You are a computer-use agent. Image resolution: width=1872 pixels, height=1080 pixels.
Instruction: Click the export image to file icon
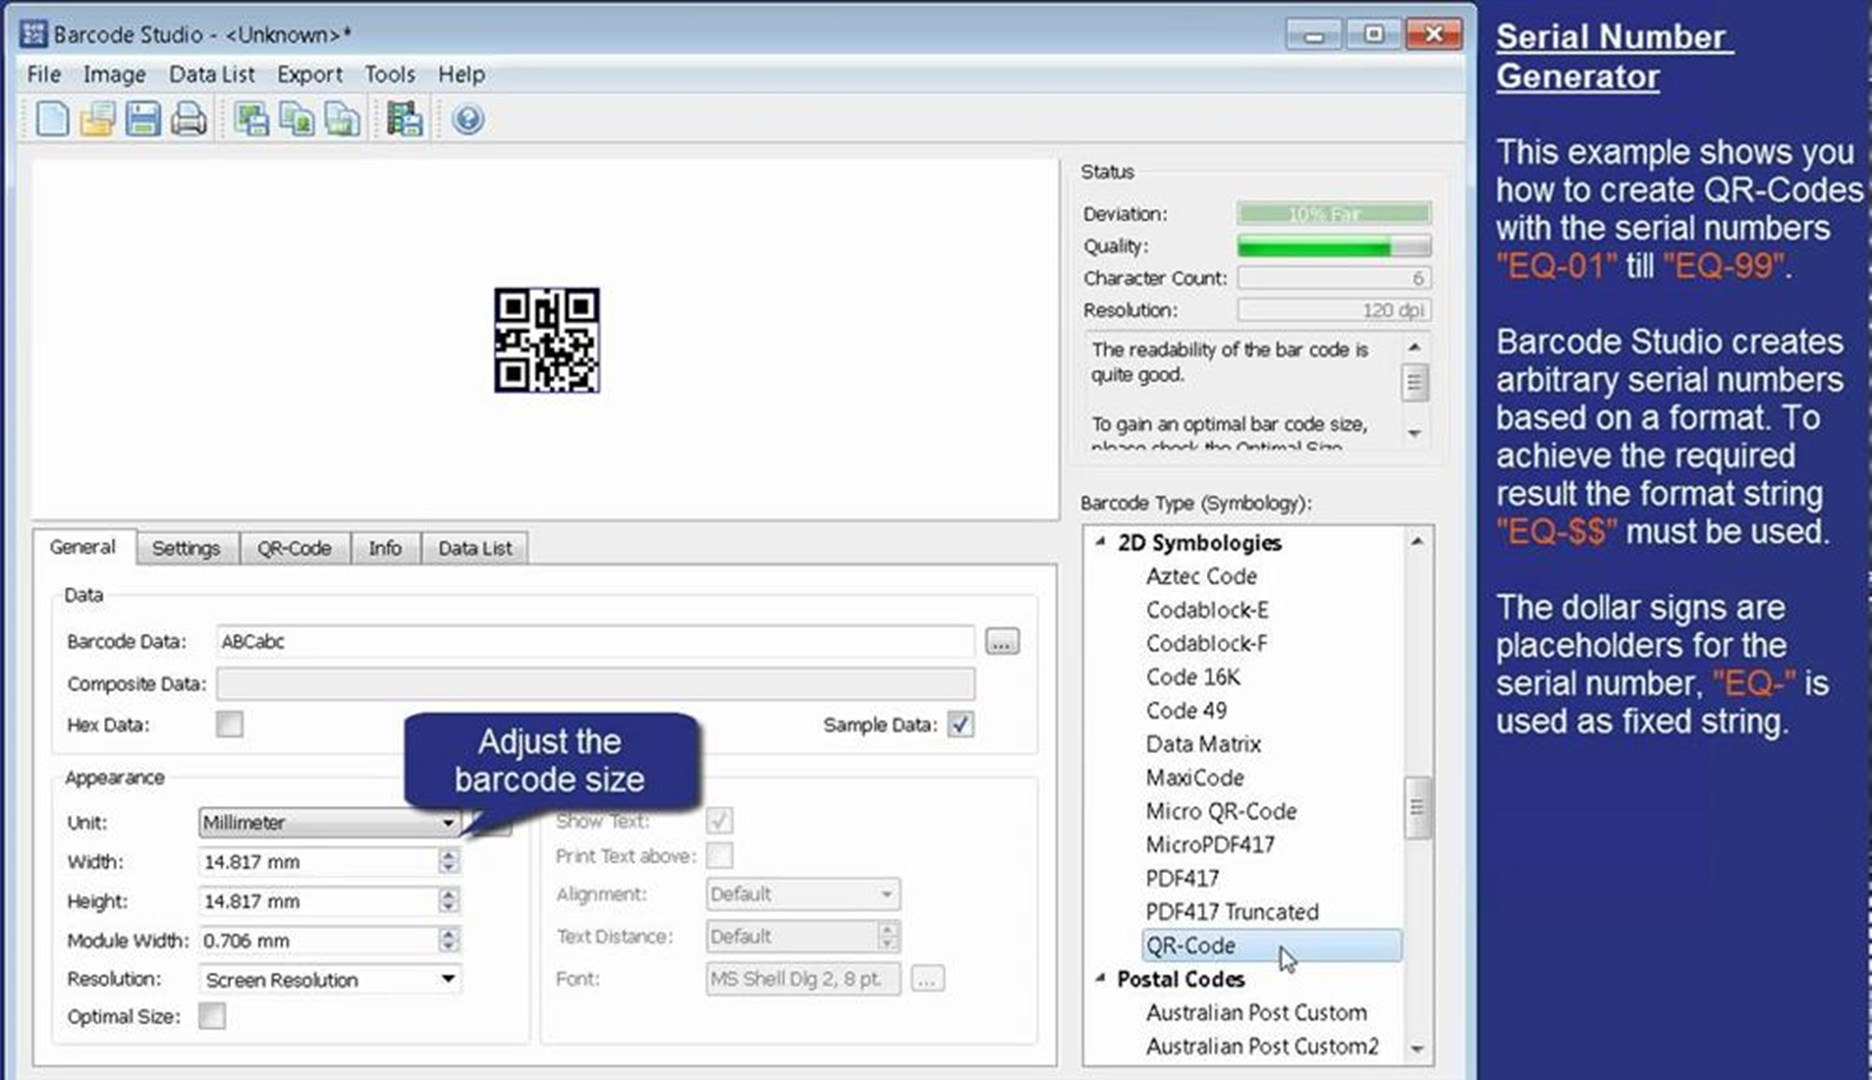(250, 120)
